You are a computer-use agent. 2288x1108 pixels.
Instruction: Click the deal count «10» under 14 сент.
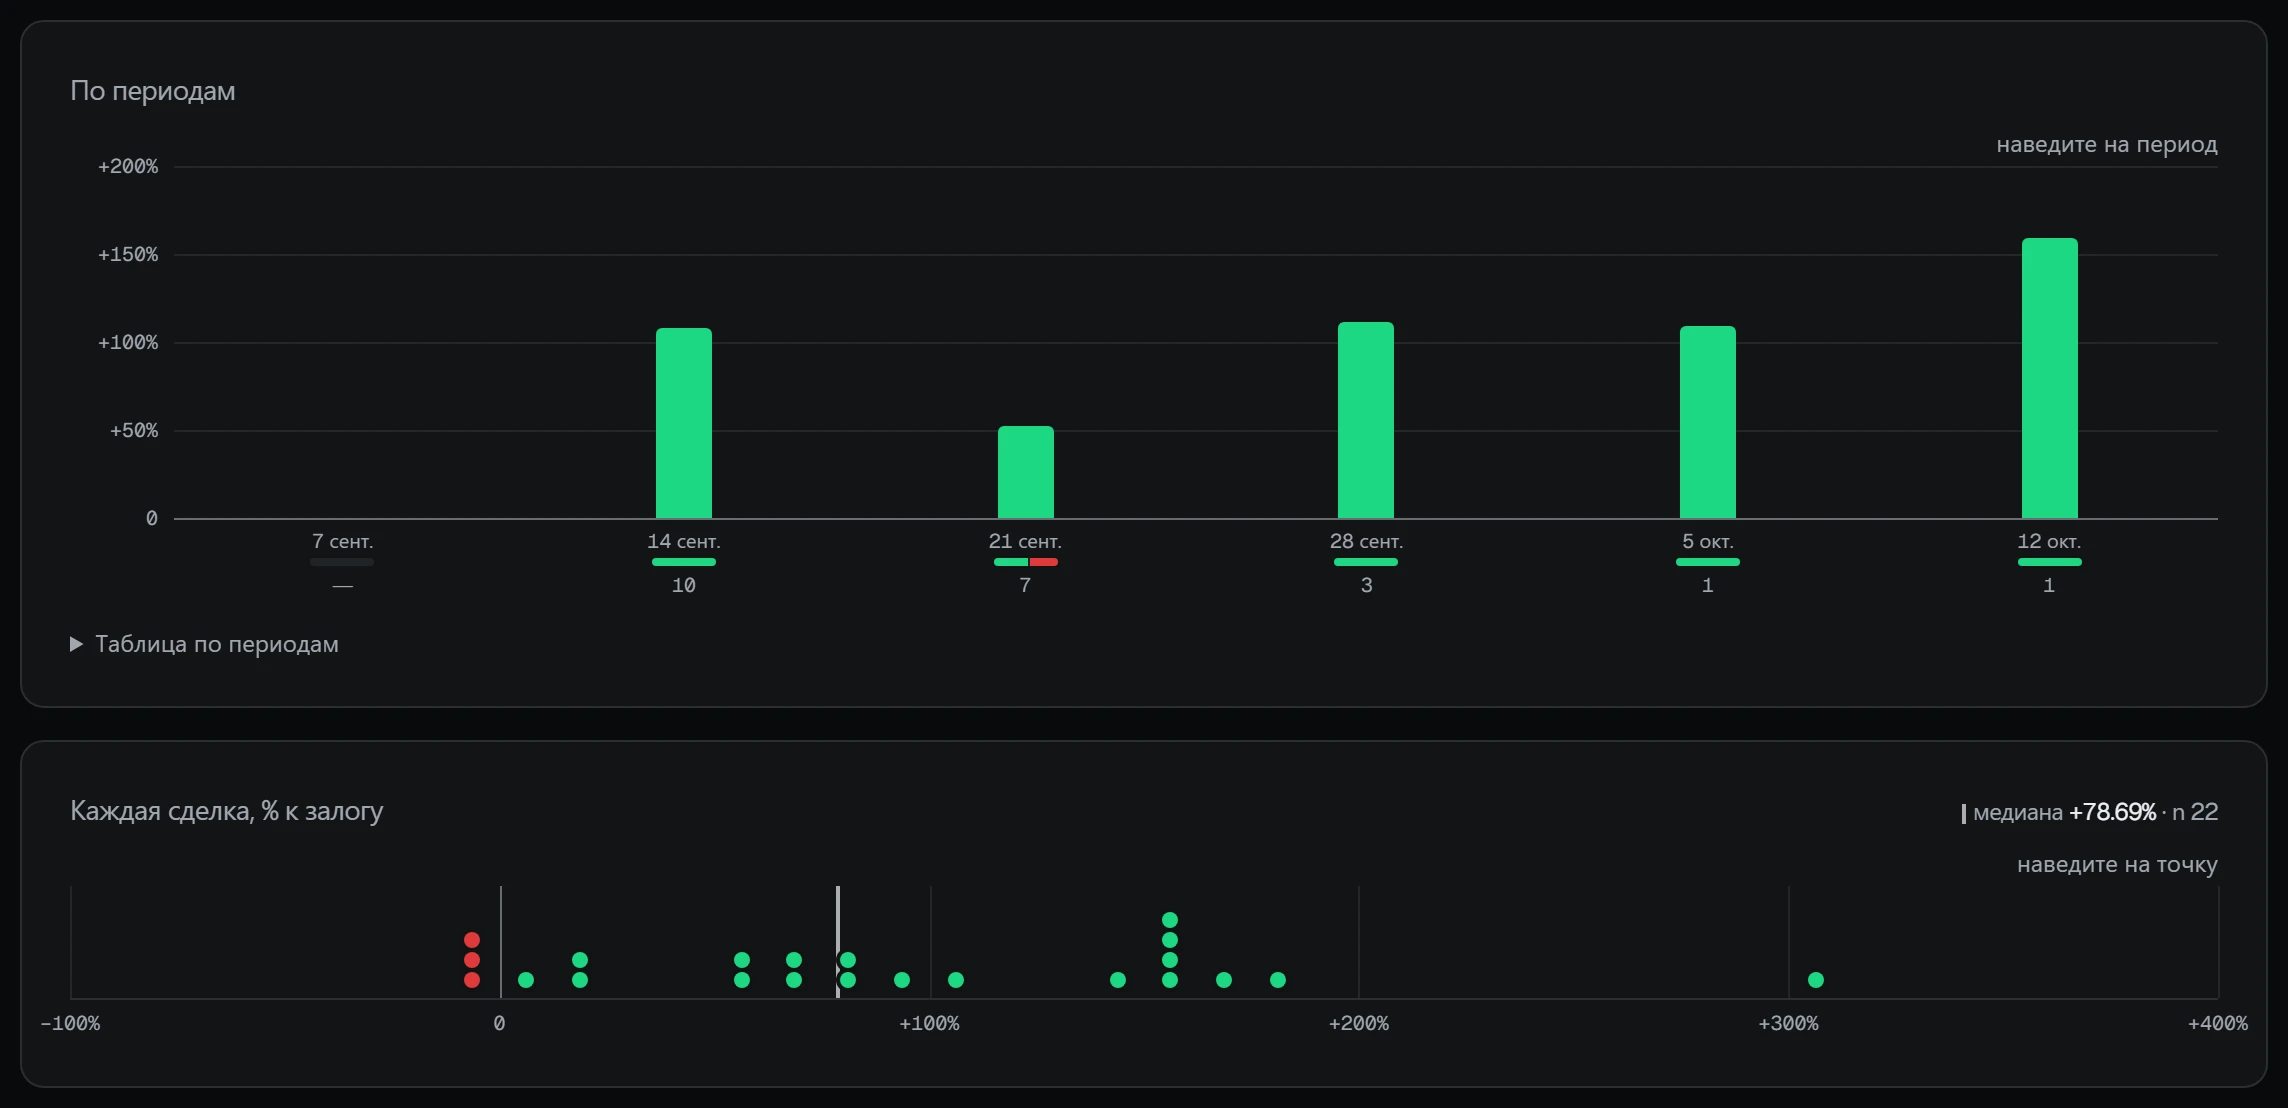tap(684, 586)
